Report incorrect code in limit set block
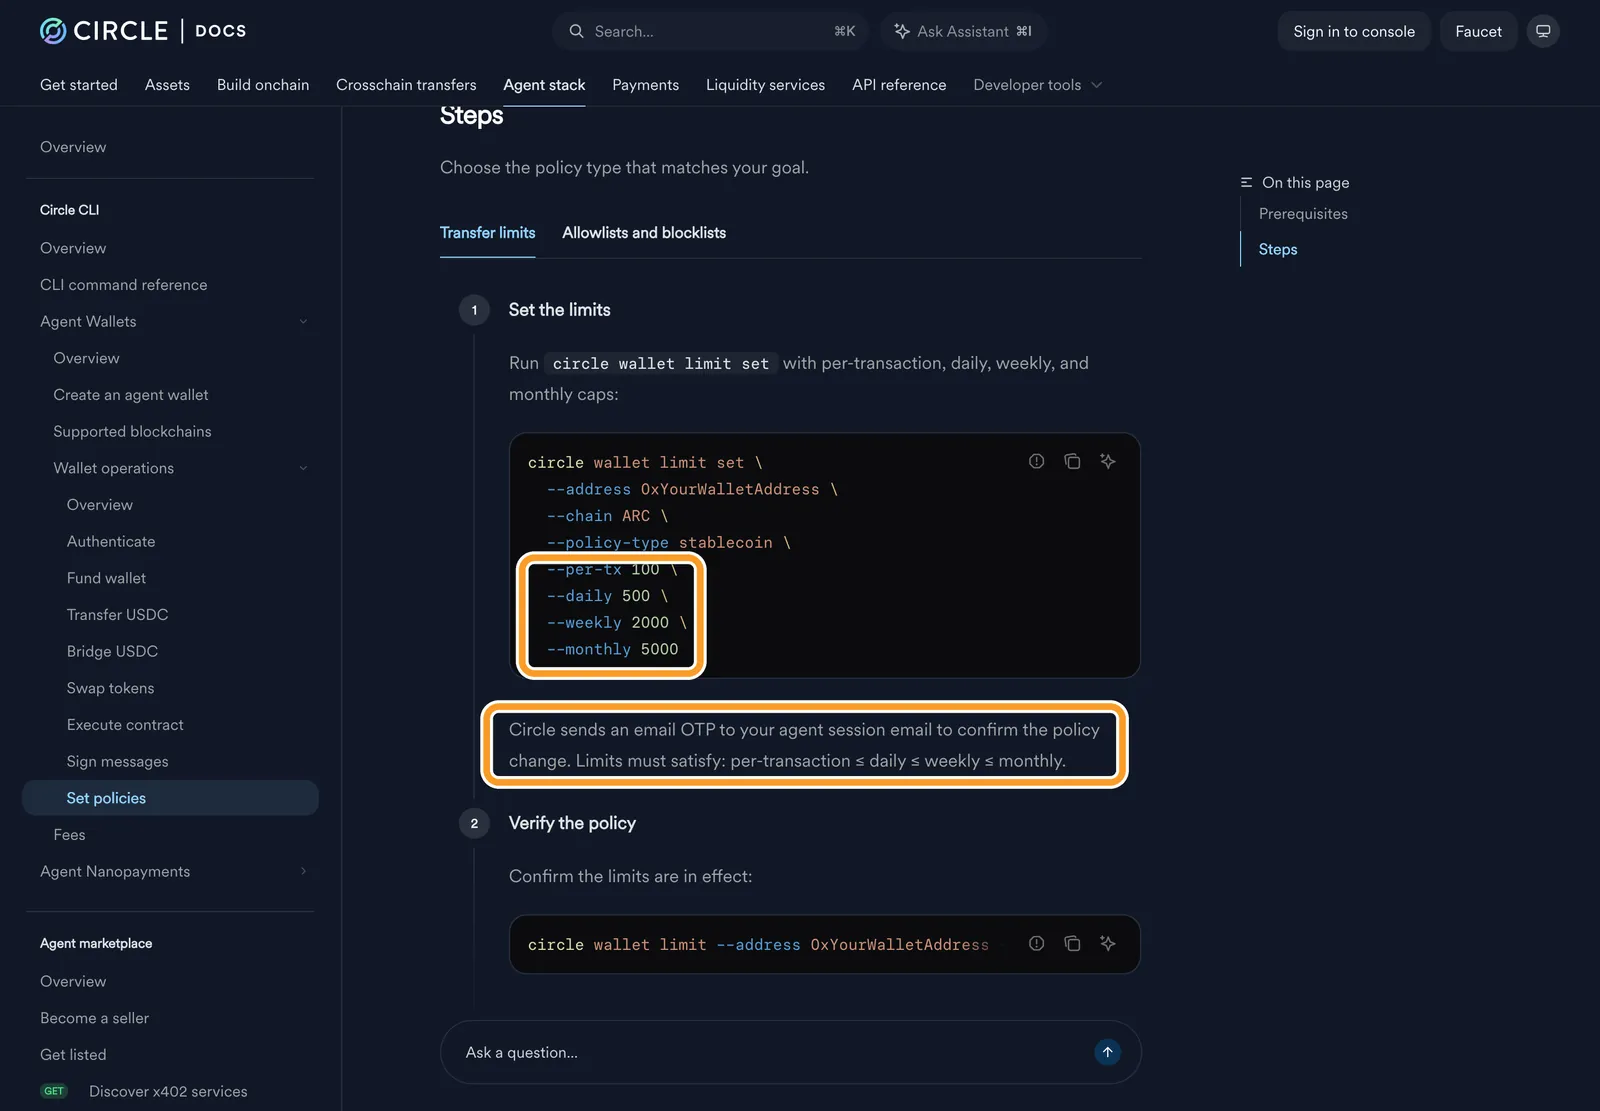The width and height of the screenshot is (1600, 1111). [1036, 461]
